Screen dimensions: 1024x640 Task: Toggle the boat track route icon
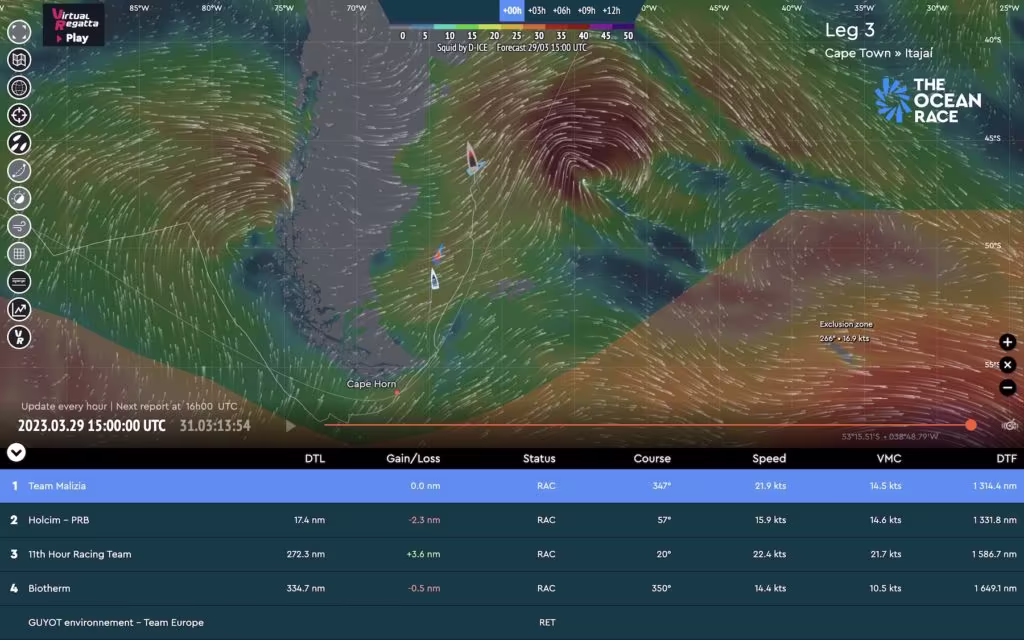pos(19,171)
